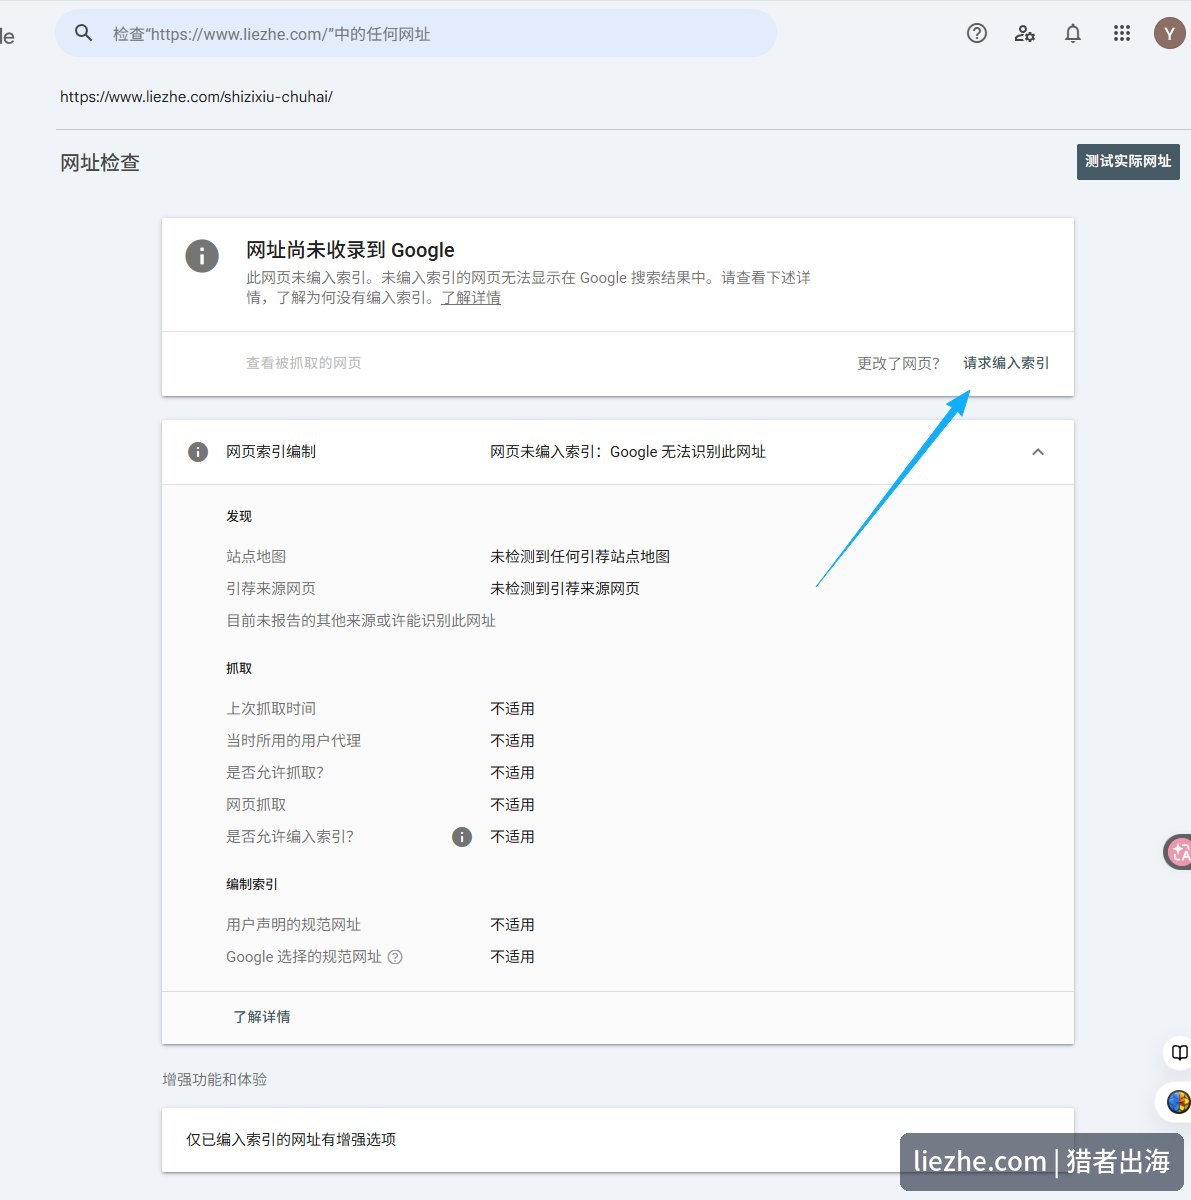Click the colorful round extension icon
Viewport: 1191px width, 1200px height.
tap(1178, 1102)
